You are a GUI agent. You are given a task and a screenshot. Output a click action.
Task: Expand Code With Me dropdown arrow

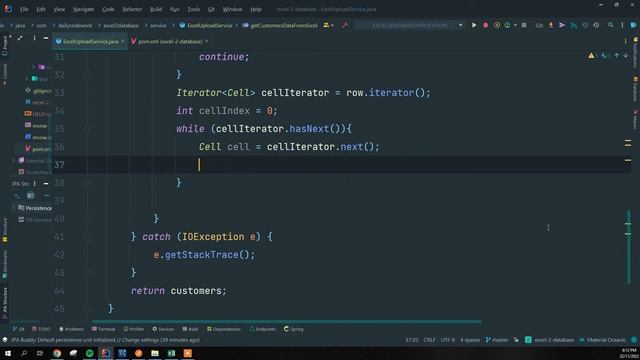333,25
